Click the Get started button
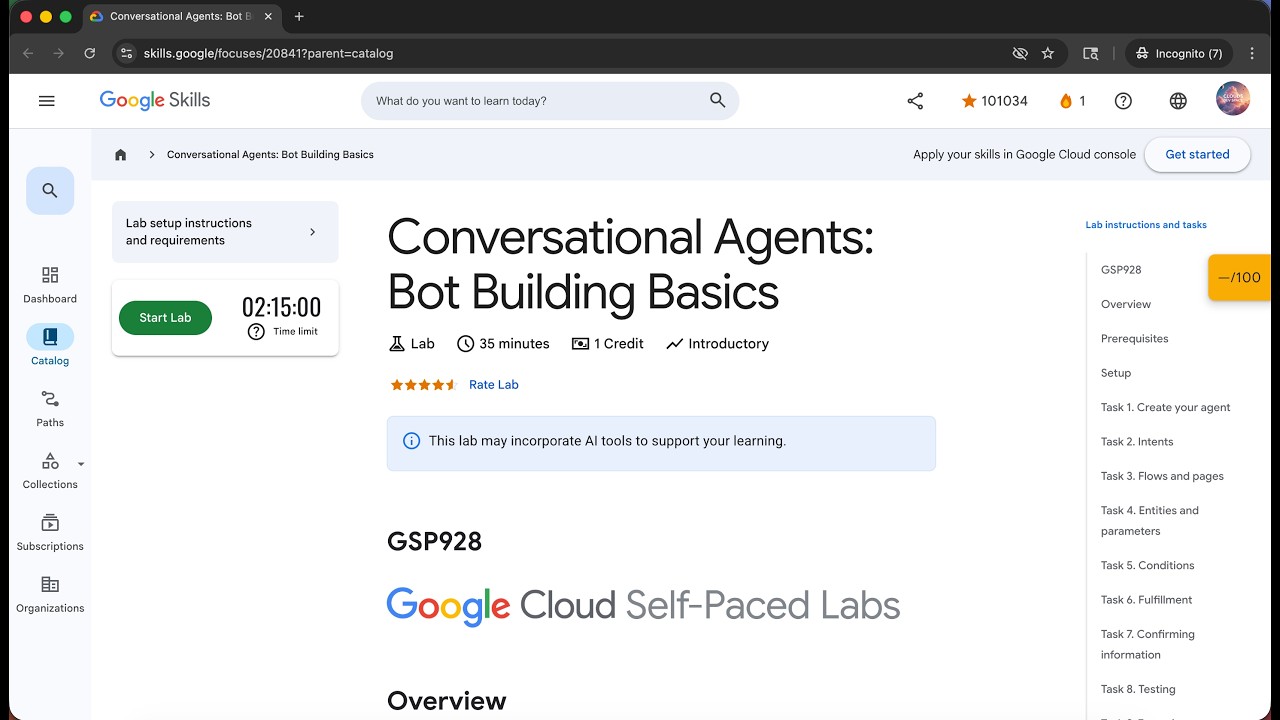 pos(1197,155)
